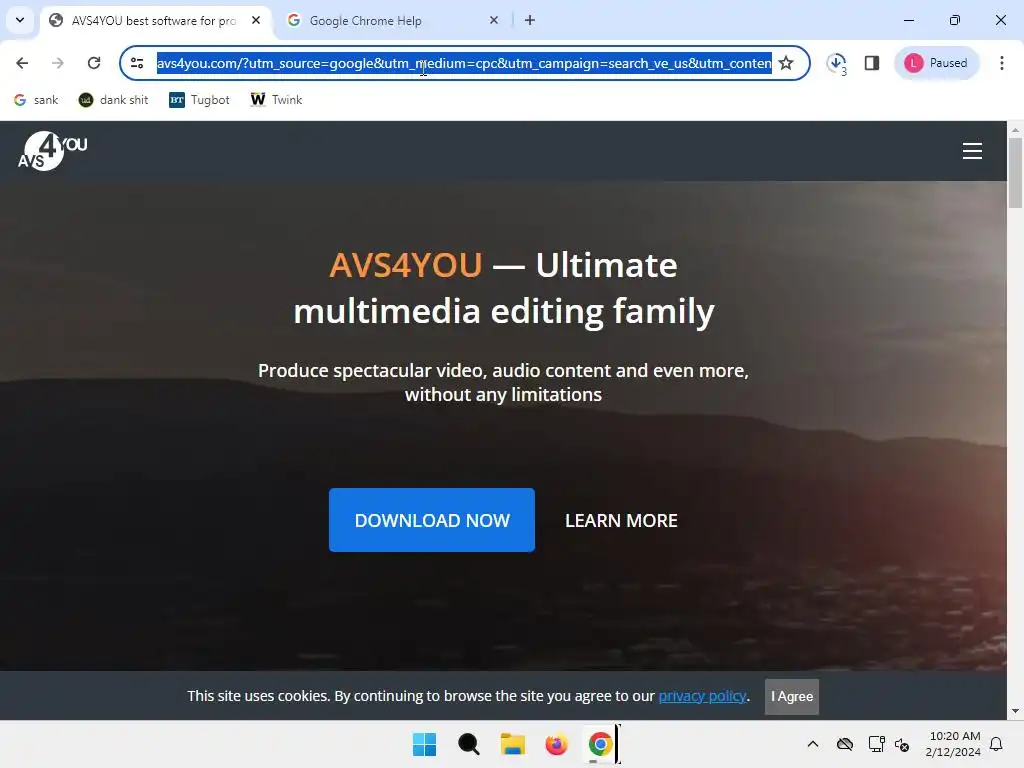Click the scrollbar down arrow

(x=1015, y=711)
